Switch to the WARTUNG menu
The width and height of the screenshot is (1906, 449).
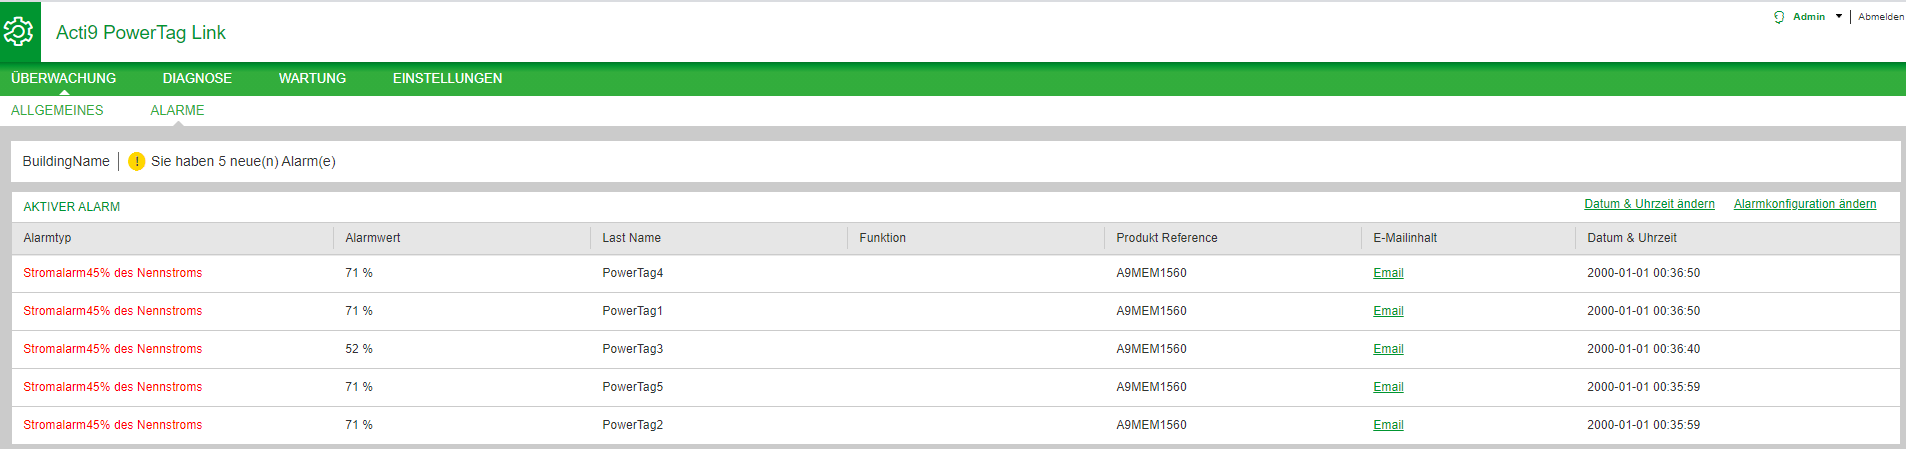(x=312, y=78)
